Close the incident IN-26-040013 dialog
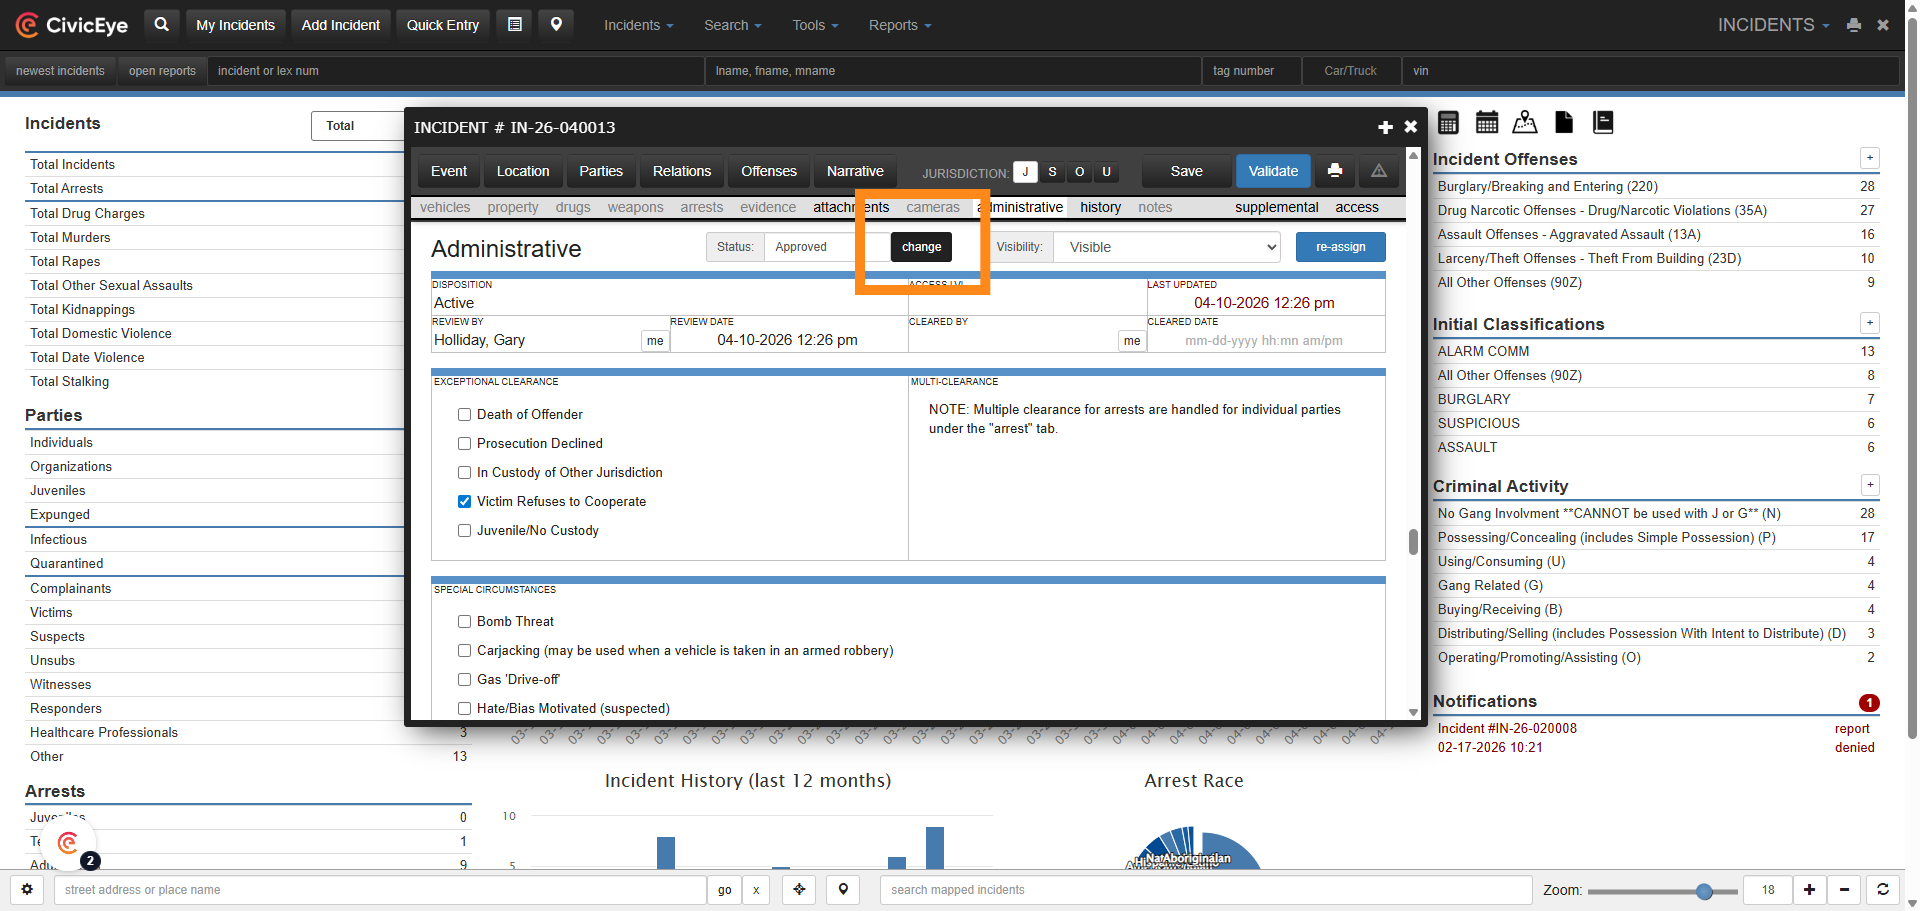The image size is (1920, 911). 1410,127
